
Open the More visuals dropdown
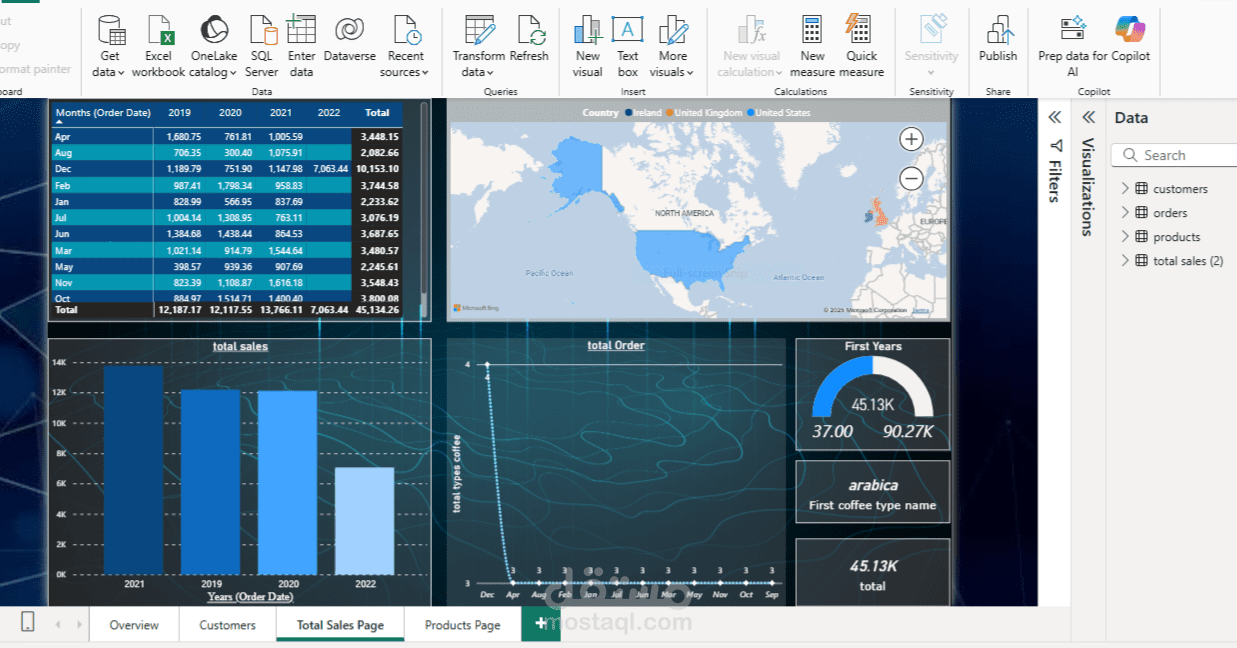point(672,72)
